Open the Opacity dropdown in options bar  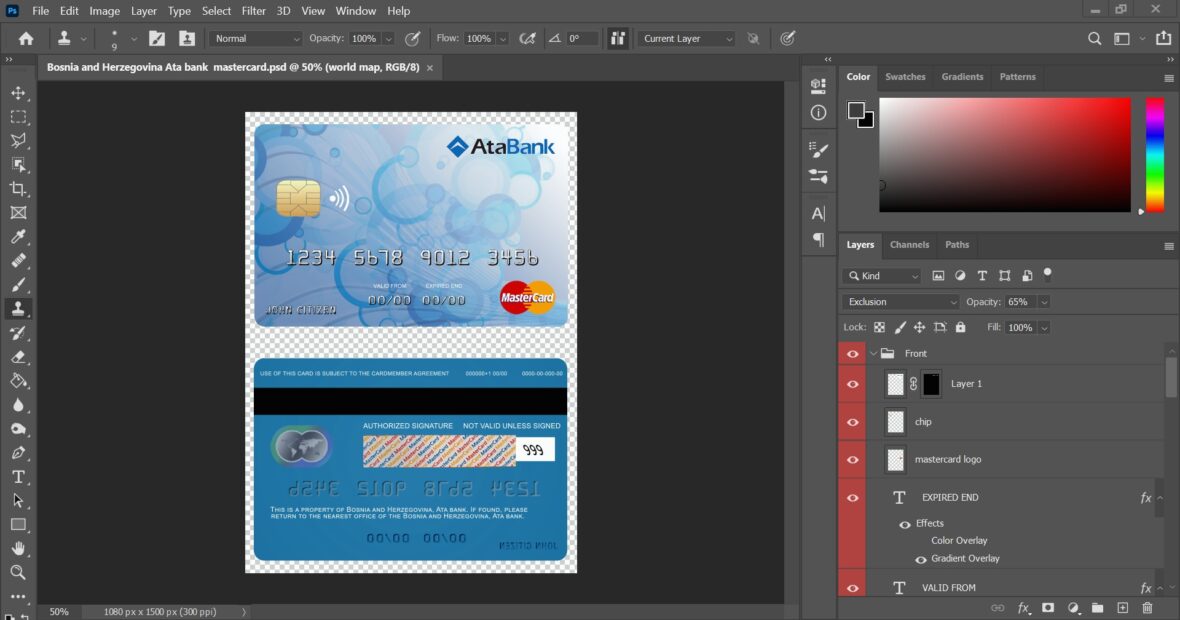388,38
